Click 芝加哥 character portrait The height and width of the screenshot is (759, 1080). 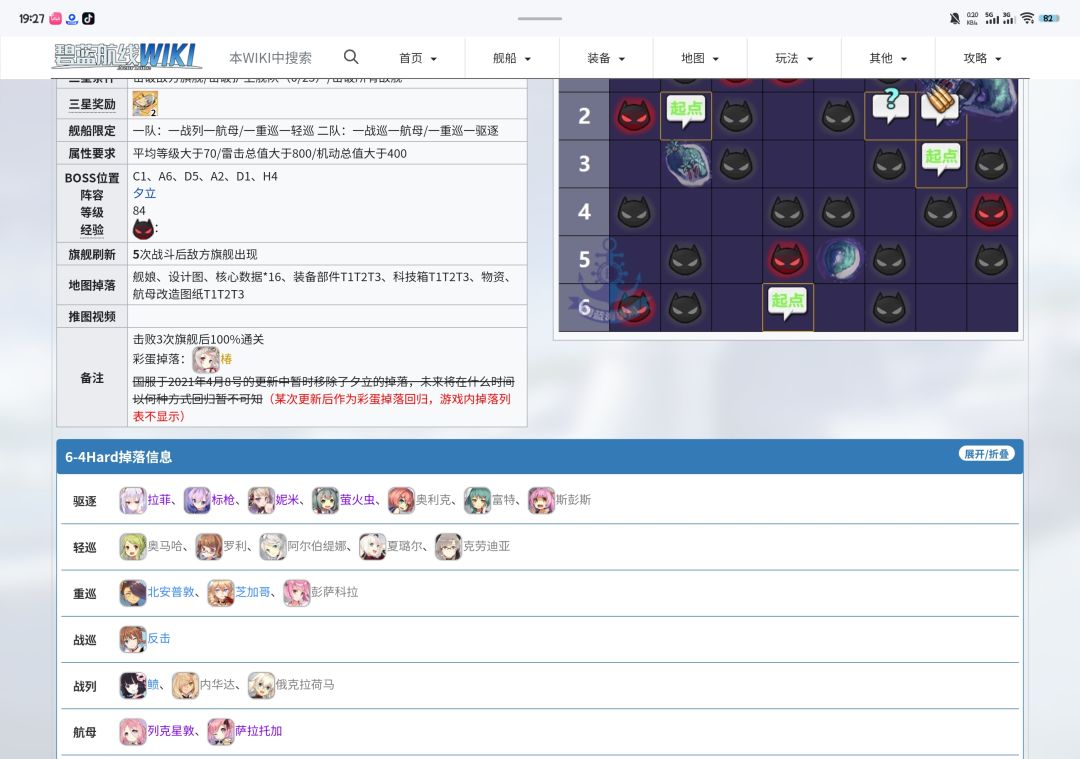click(x=220, y=593)
